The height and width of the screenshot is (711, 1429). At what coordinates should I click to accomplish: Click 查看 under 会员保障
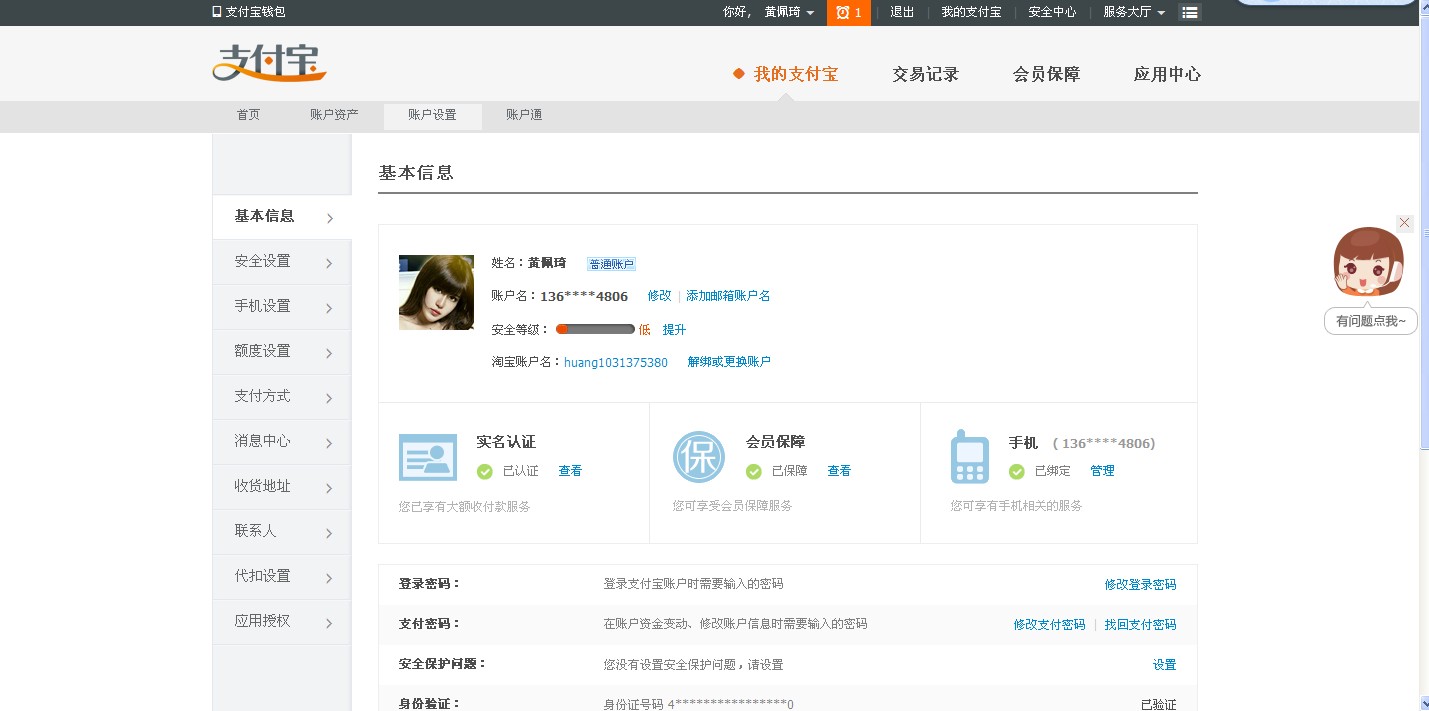(x=839, y=471)
